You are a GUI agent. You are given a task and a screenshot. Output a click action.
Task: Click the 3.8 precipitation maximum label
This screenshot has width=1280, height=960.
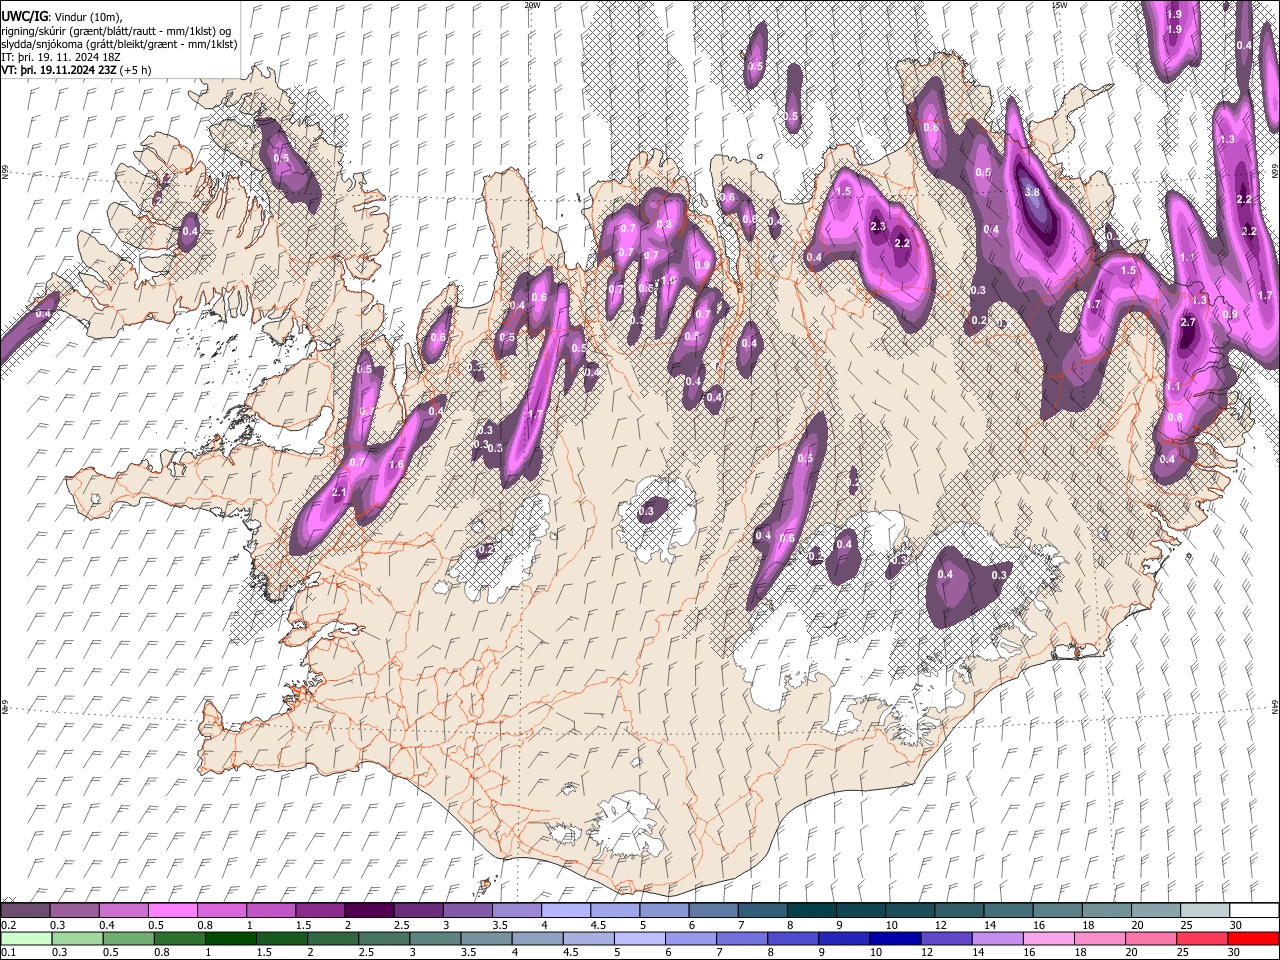[1033, 193]
